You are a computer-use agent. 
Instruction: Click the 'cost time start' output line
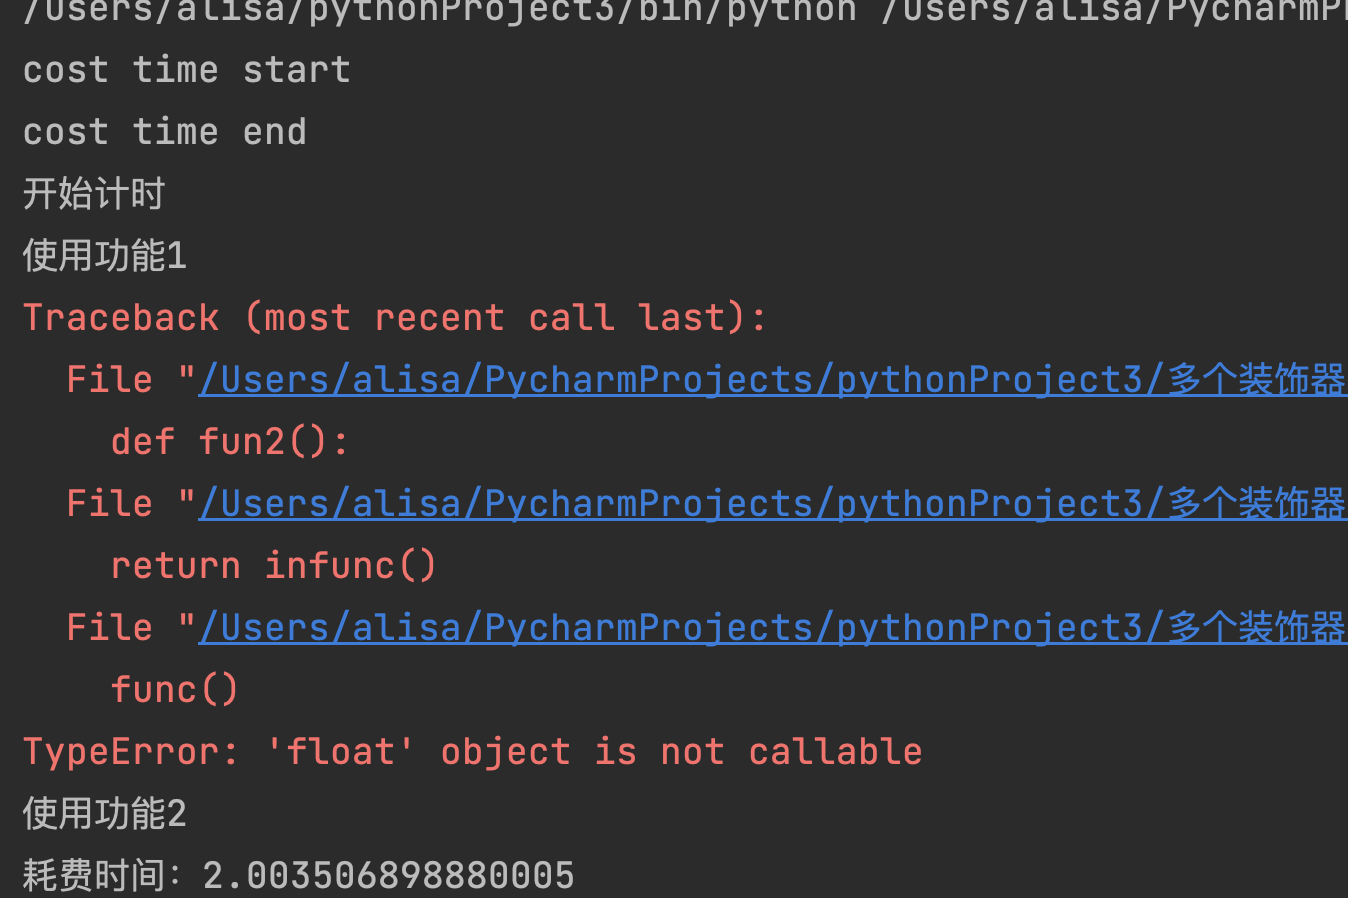tap(187, 70)
